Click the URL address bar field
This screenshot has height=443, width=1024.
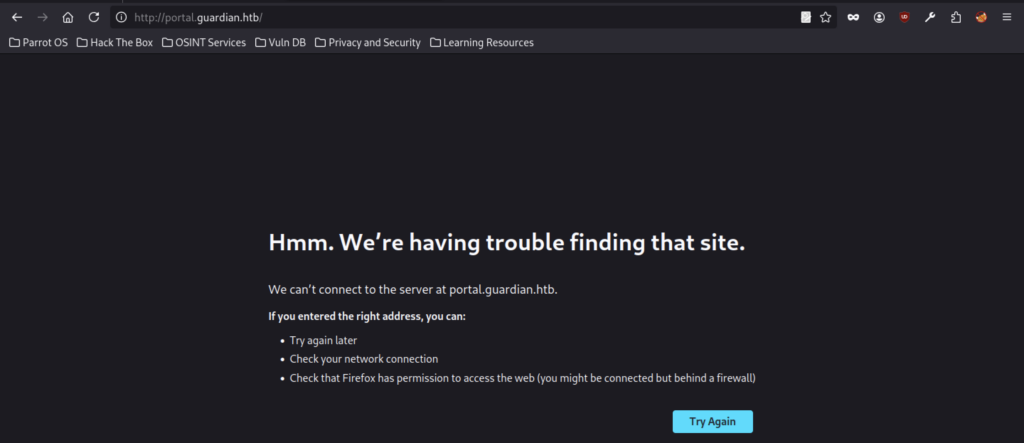click(450, 17)
